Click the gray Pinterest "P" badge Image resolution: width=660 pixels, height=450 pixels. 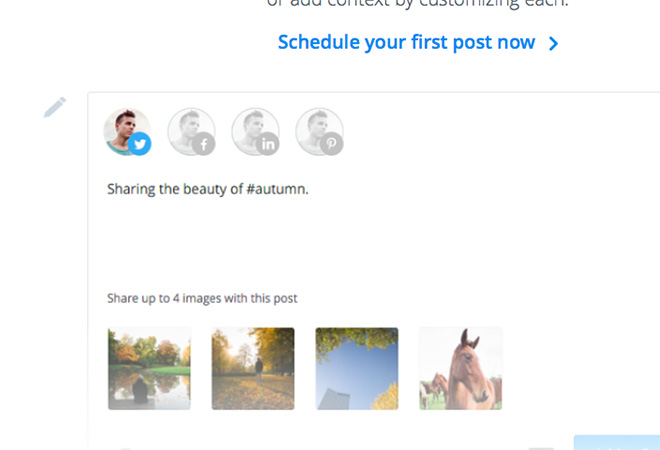pos(332,145)
